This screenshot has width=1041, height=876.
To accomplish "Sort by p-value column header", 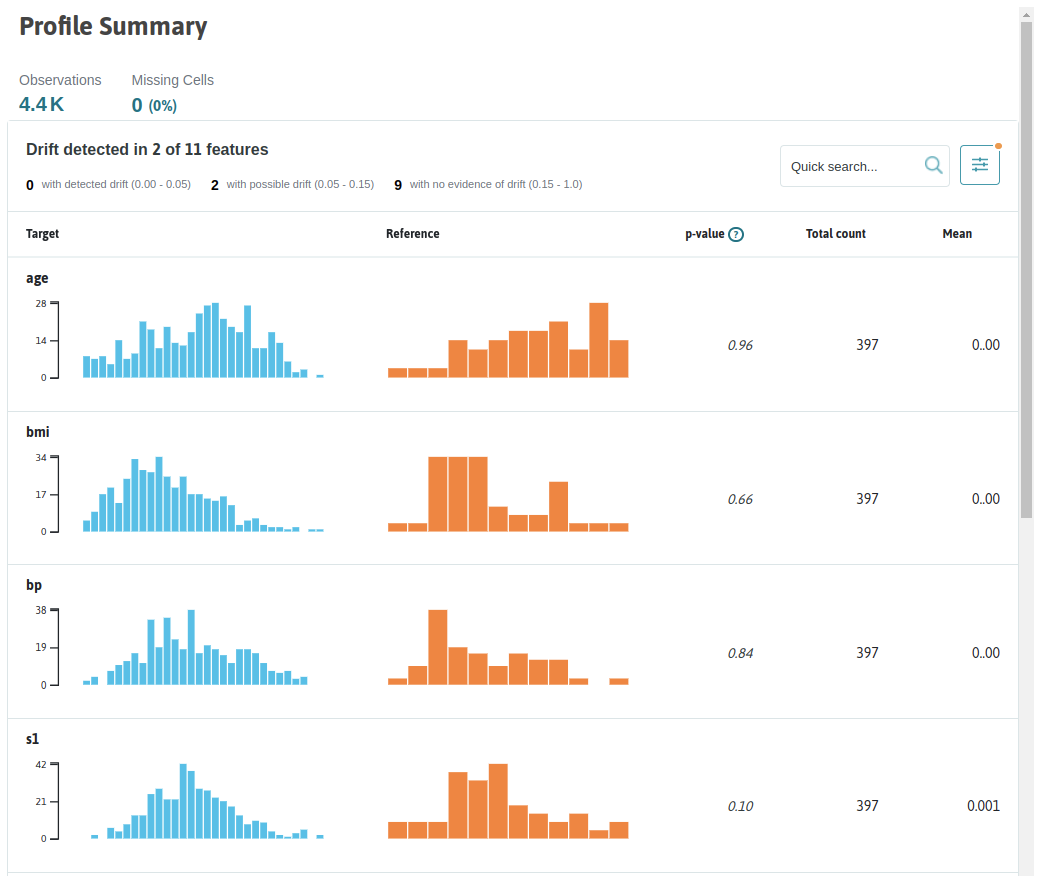I will coord(704,234).
